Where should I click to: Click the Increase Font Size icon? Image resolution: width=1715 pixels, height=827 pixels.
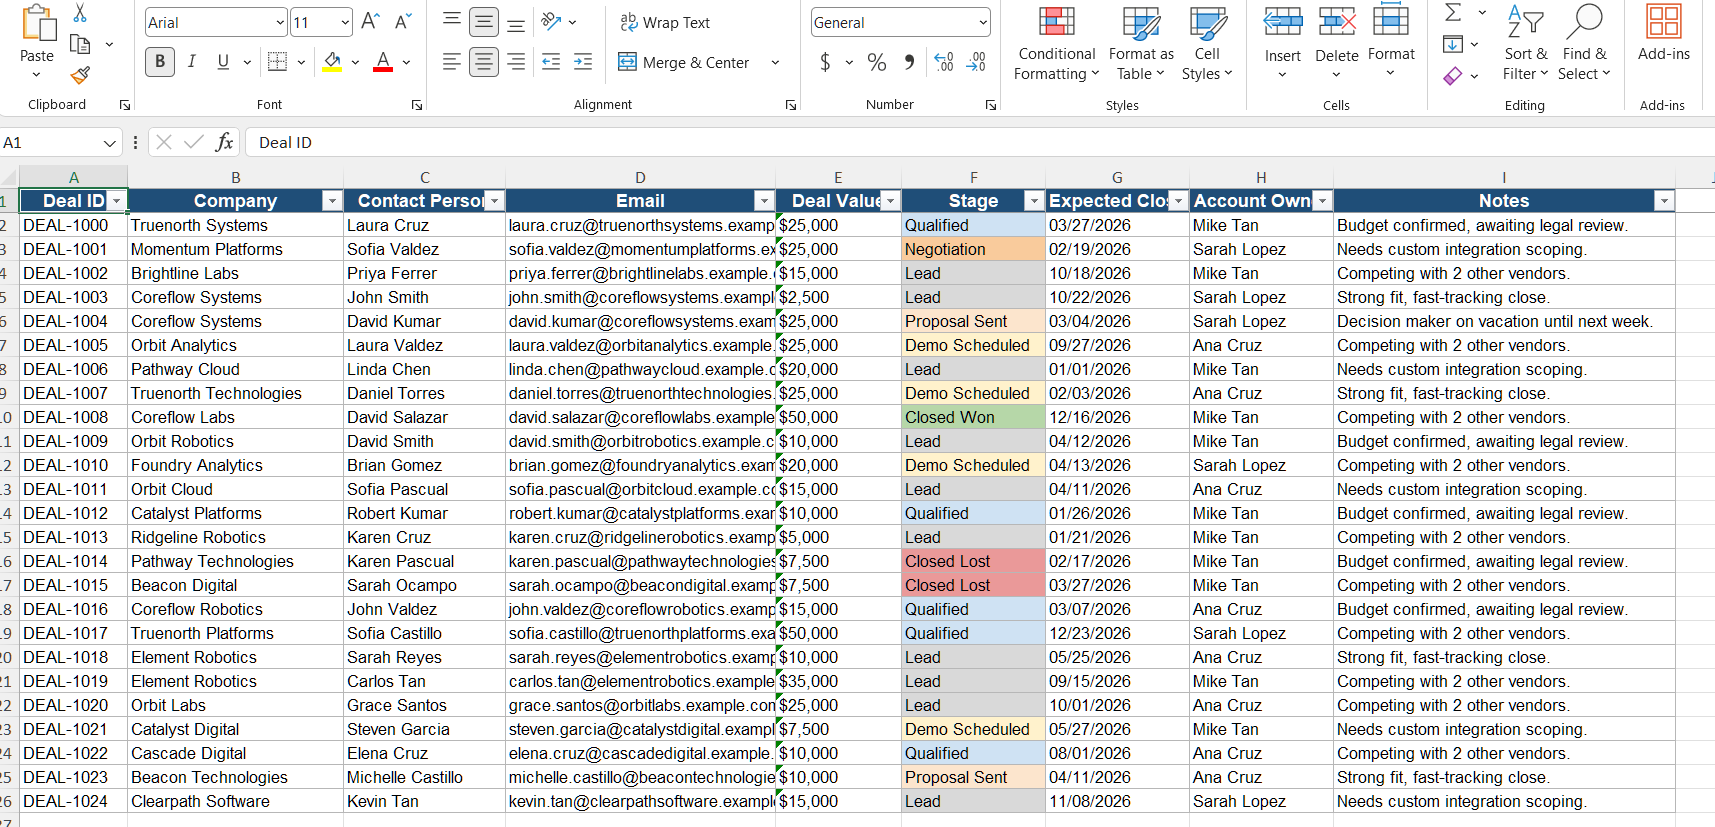[370, 21]
